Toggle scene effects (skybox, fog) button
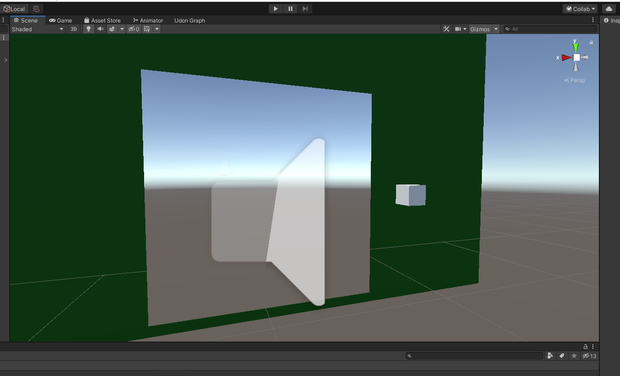This screenshot has width=620, height=376. [112, 29]
